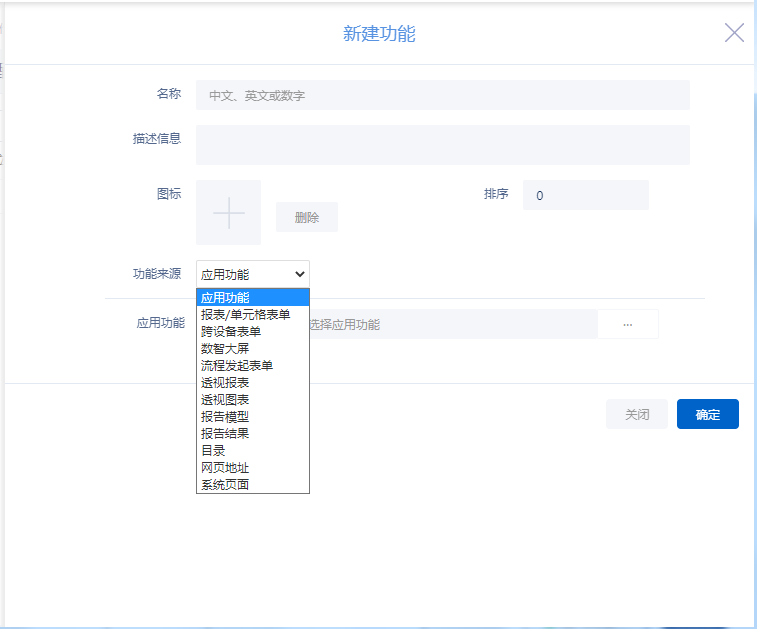
Task: Collapse the 功能来源 dropdown via its arrow
Action: (x=299, y=274)
